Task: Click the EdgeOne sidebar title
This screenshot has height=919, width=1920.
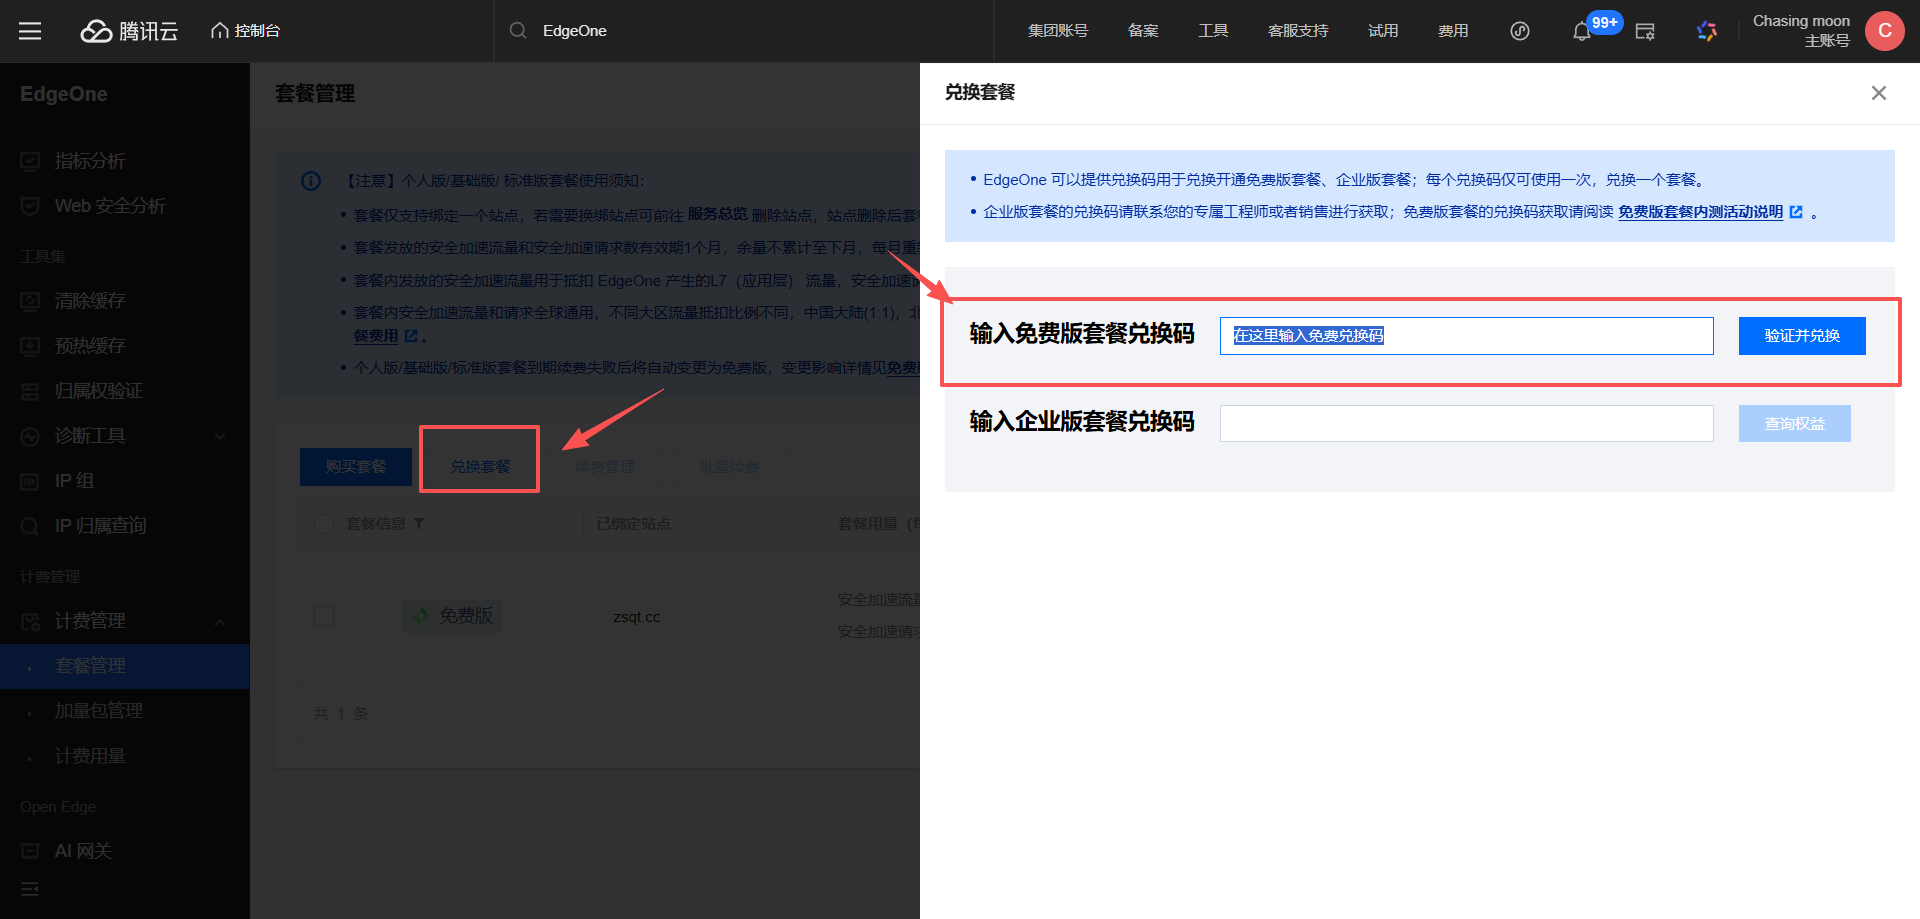Action: click(64, 94)
